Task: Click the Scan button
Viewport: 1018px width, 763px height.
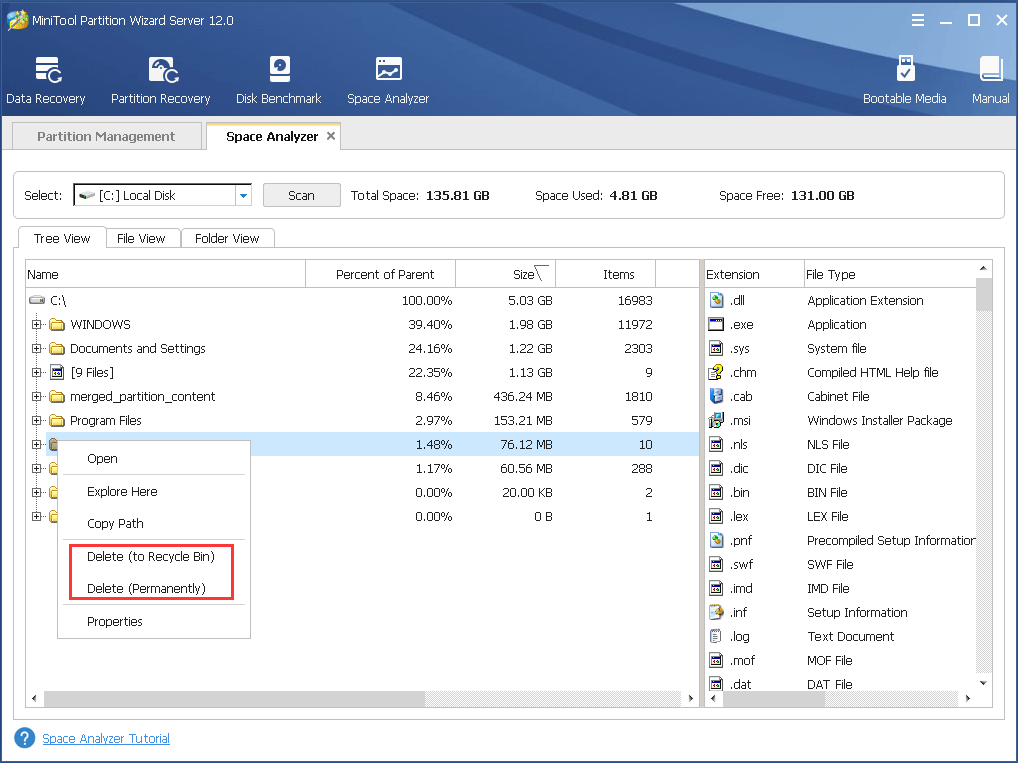Action: click(301, 195)
